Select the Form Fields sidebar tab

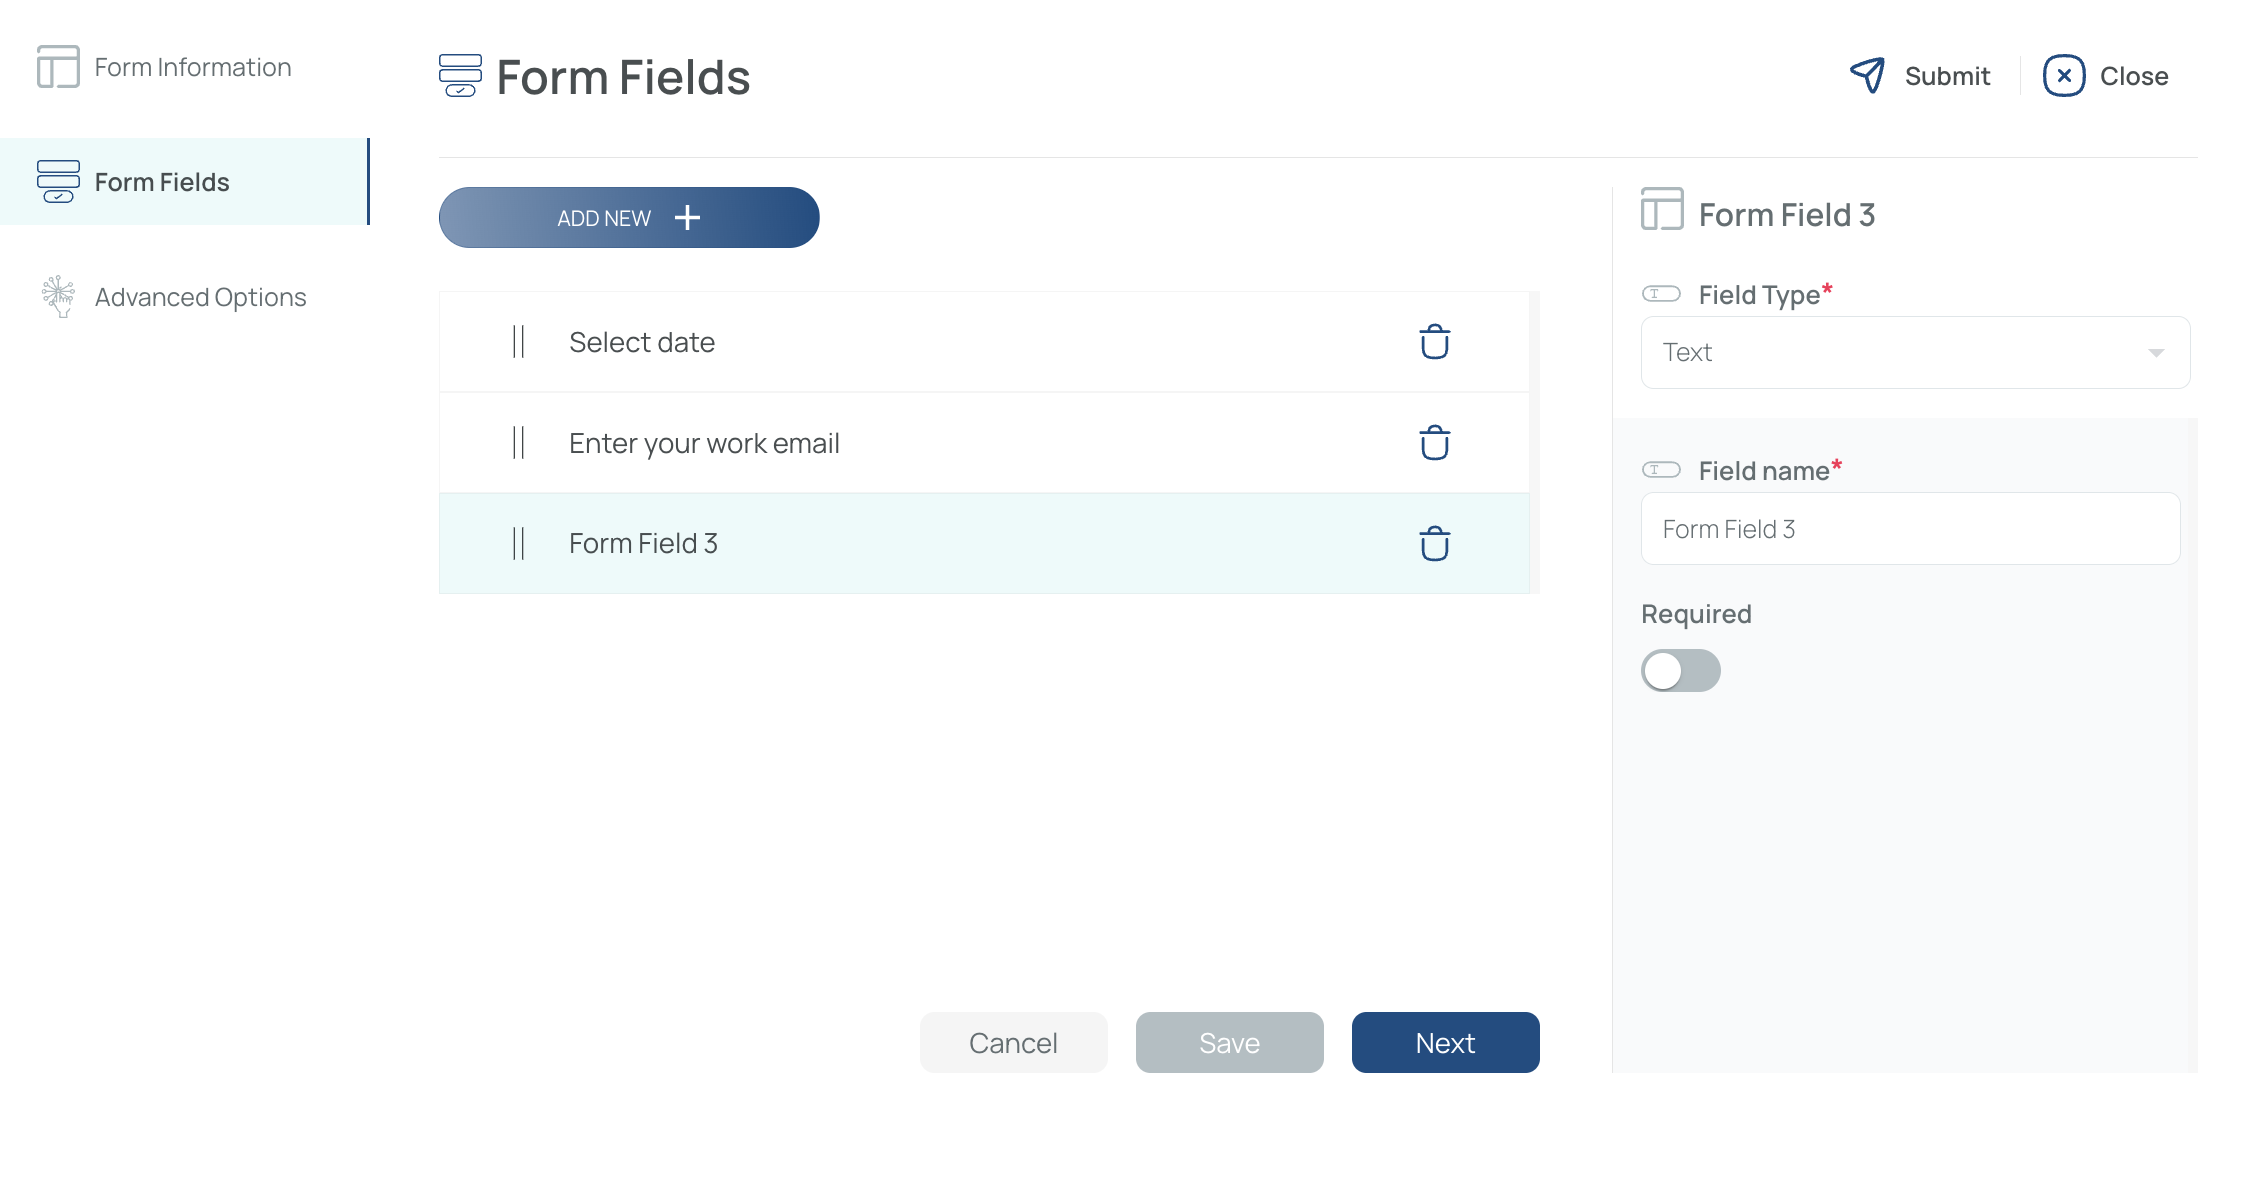184,182
